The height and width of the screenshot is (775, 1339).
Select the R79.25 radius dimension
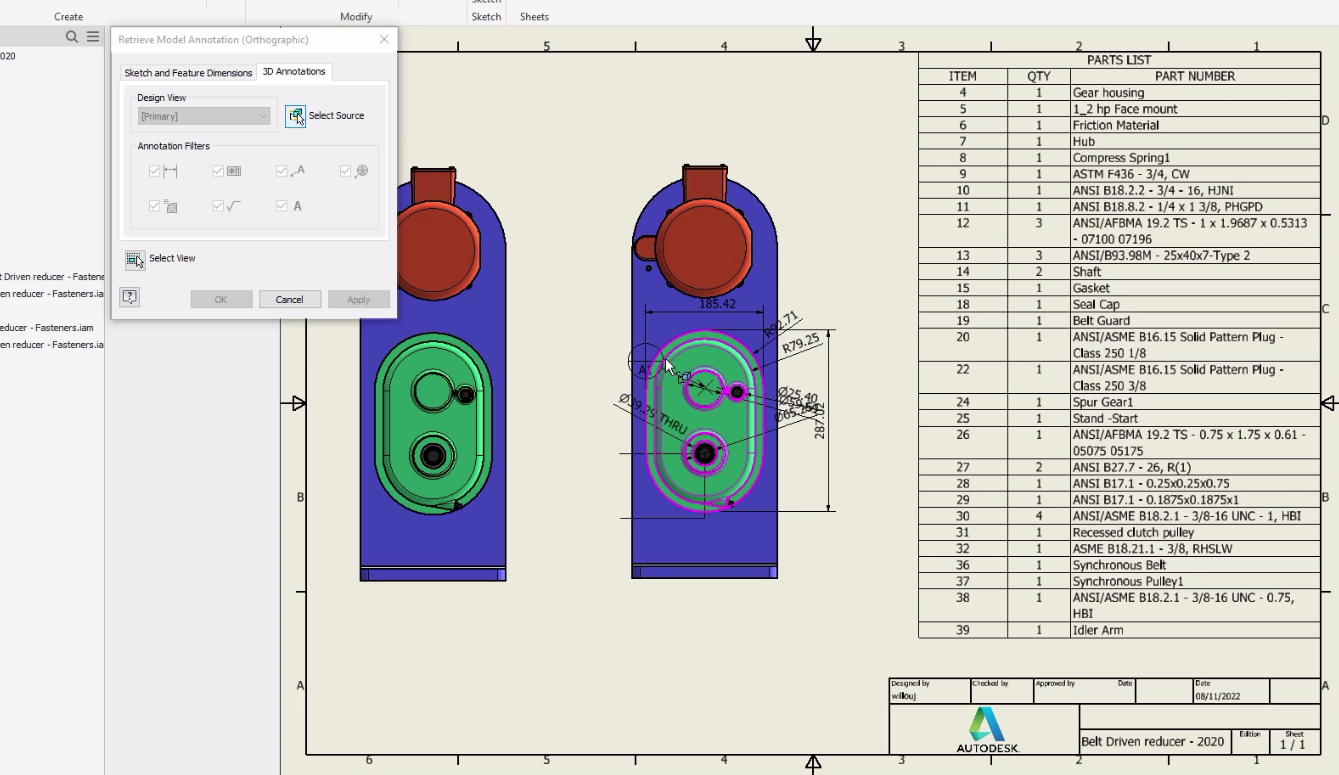801,344
